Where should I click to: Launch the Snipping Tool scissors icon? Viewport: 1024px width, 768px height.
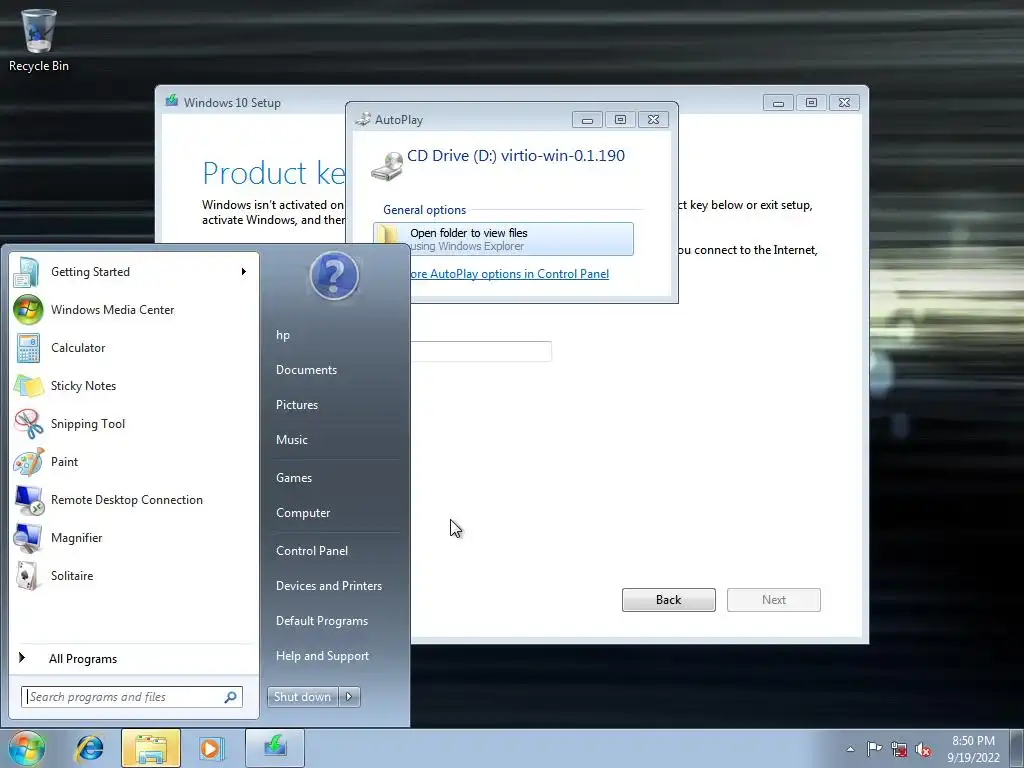coord(28,424)
